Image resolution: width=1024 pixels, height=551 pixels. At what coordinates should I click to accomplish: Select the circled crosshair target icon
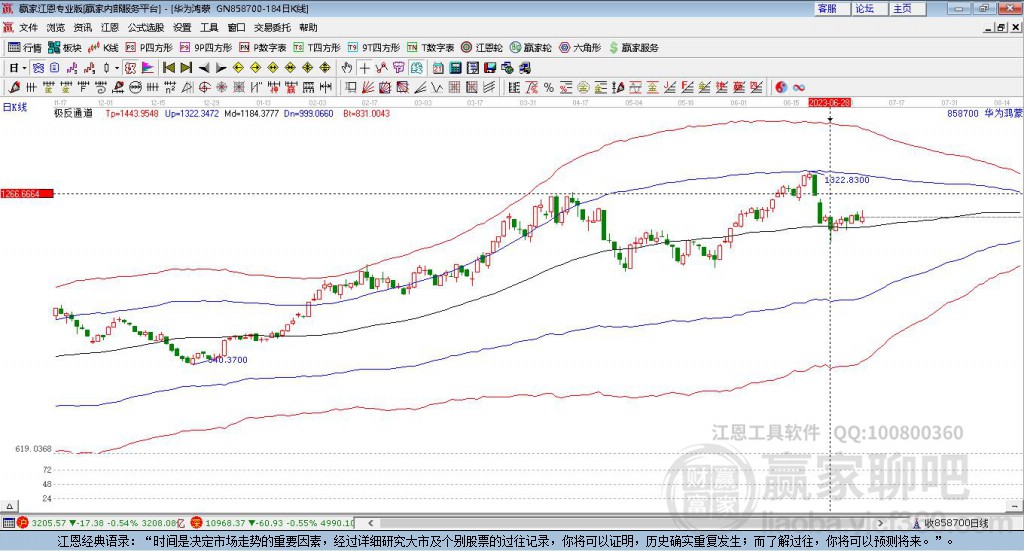pyautogui.click(x=204, y=87)
